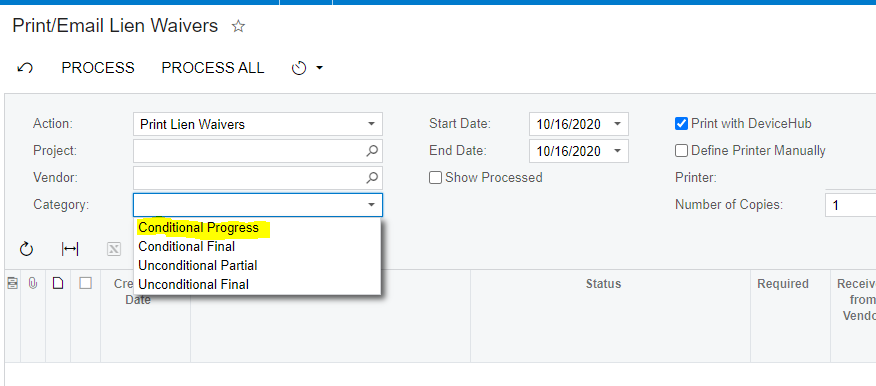
Task: Select Conditional Final category
Action: click(x=187, y=246)
